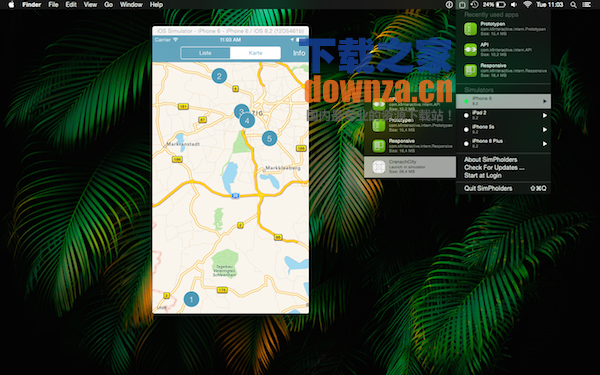The height and width of the screenshot is (375, 600).
Task: Click the Responsive name in Recently used apps
Action: (x=494, y=65)
